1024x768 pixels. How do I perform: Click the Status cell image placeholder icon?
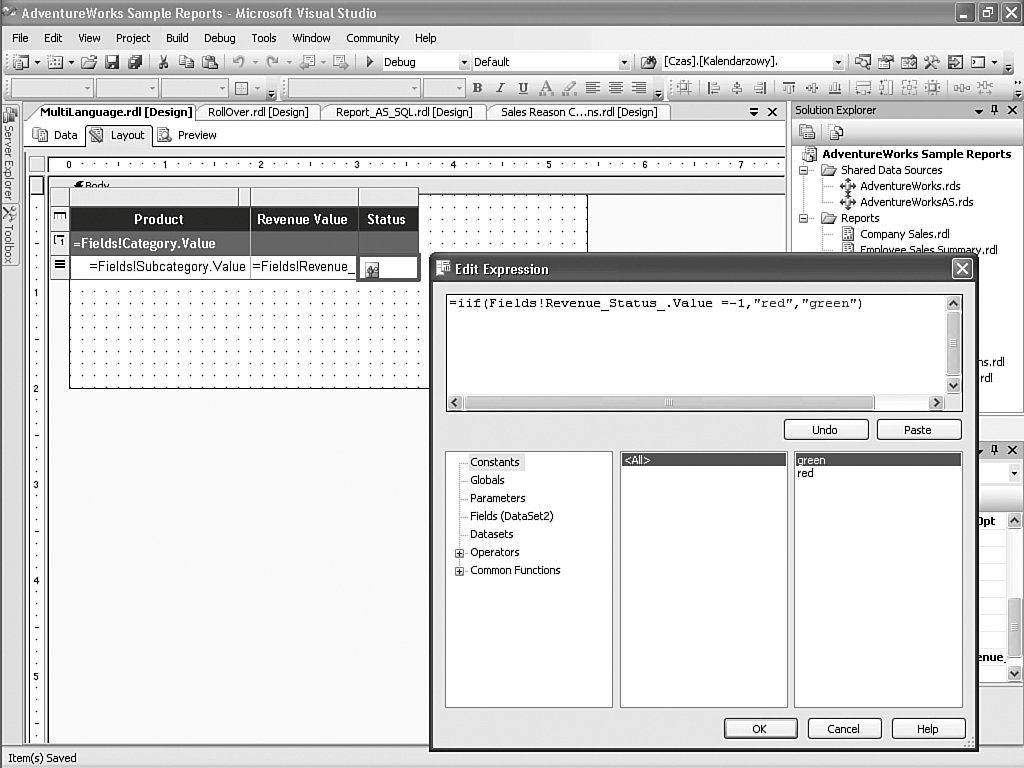coord(372,270)
